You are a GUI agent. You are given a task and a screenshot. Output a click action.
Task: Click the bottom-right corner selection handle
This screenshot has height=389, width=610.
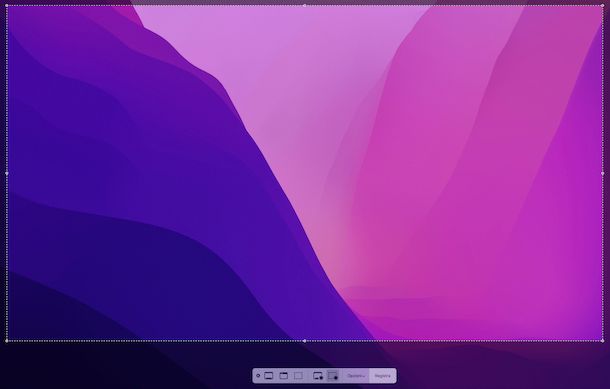point(603,341)
